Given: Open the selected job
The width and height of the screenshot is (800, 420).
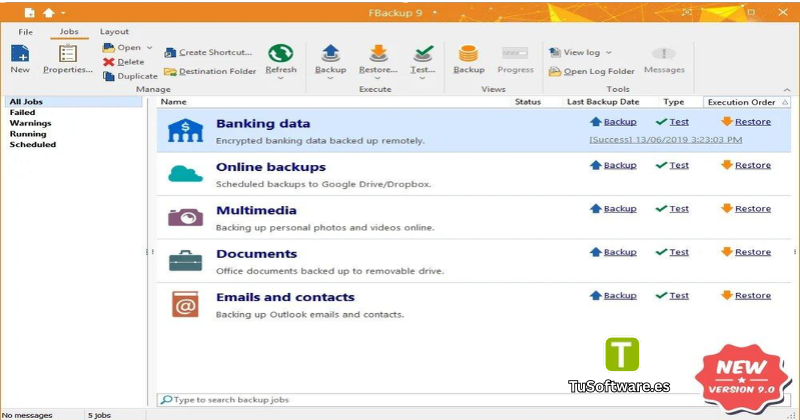Looking at the screenshot, I should click(x=122, y=47).
